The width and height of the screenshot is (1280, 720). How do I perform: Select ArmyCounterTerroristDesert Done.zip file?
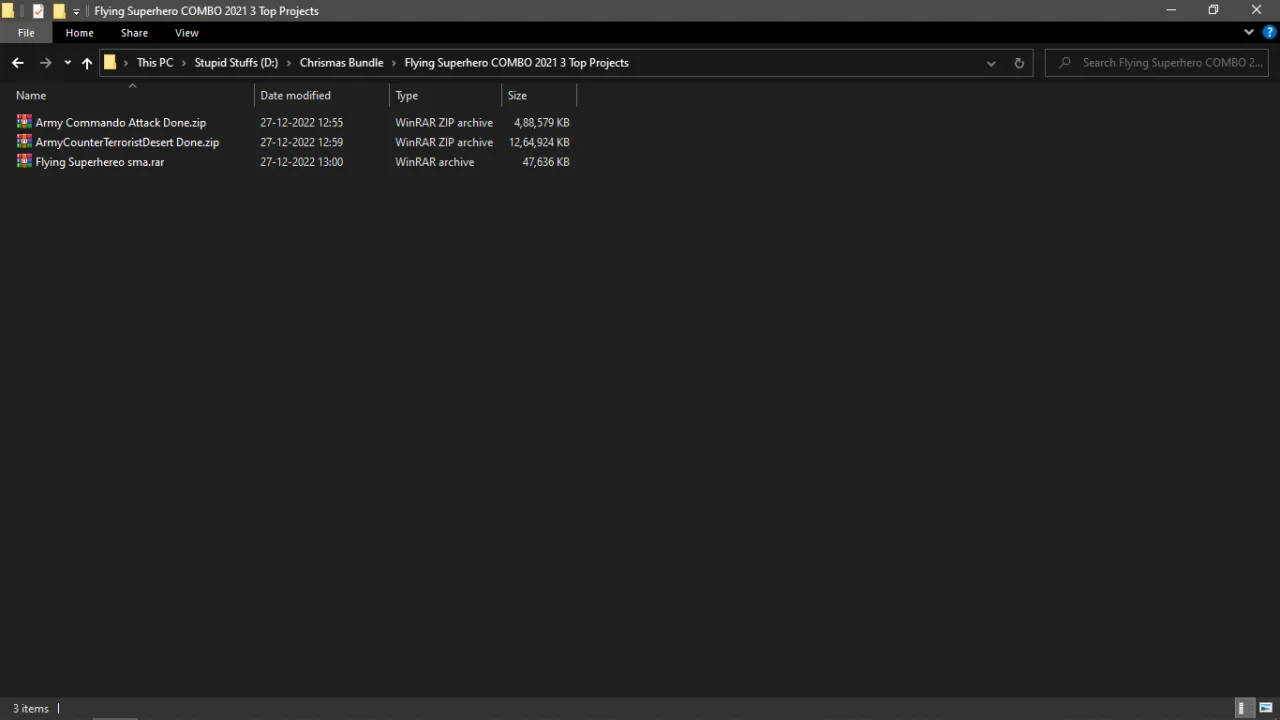click(x=127, y=142)
